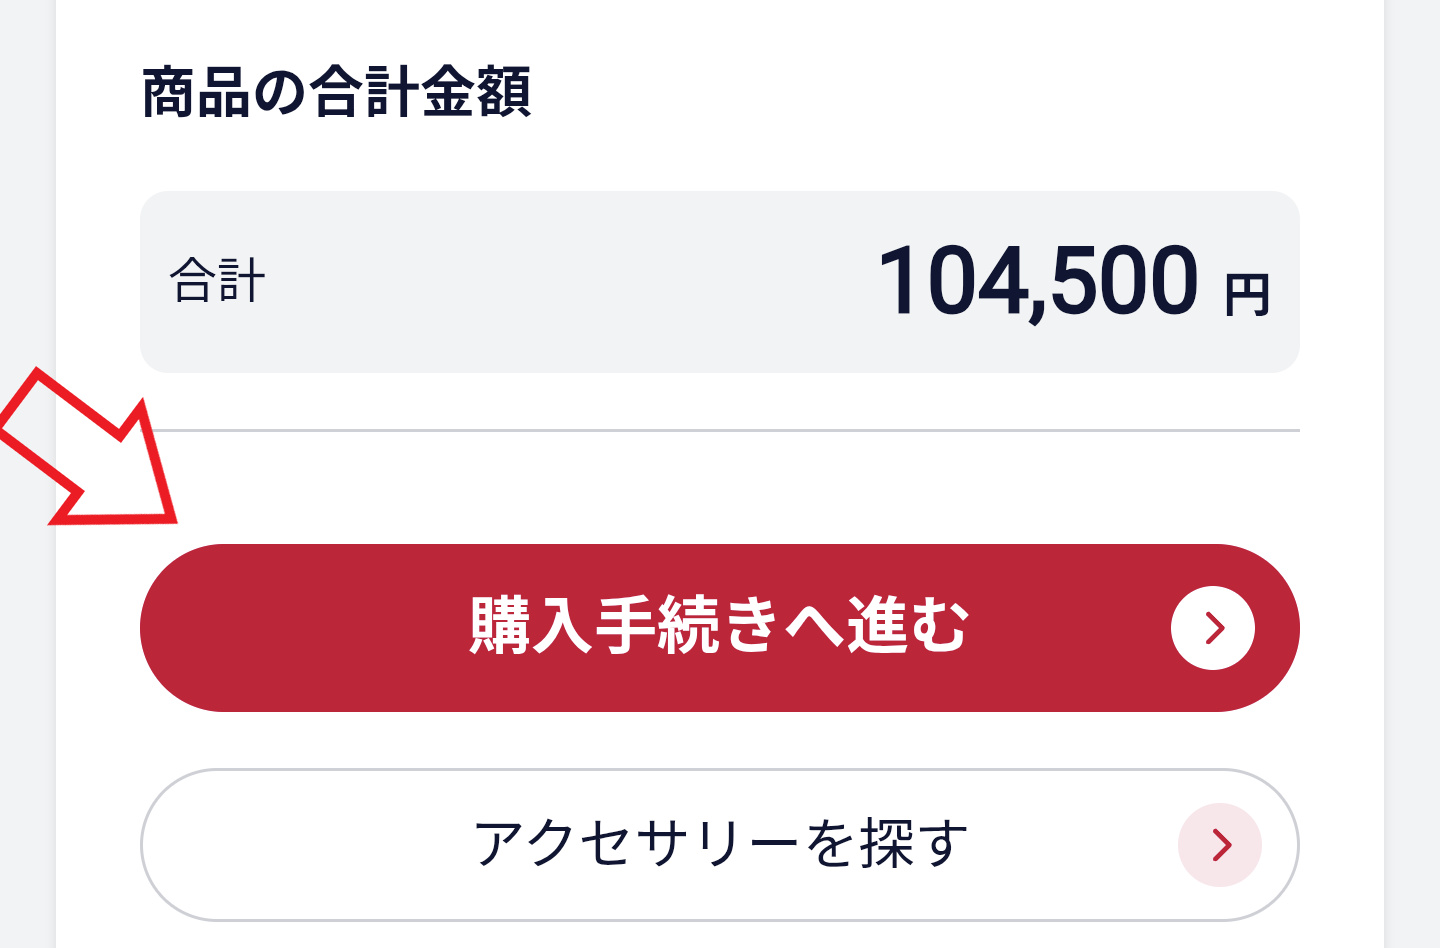
Task: Select the arrow icon inside the purchase button
Action: [1213, 628]
